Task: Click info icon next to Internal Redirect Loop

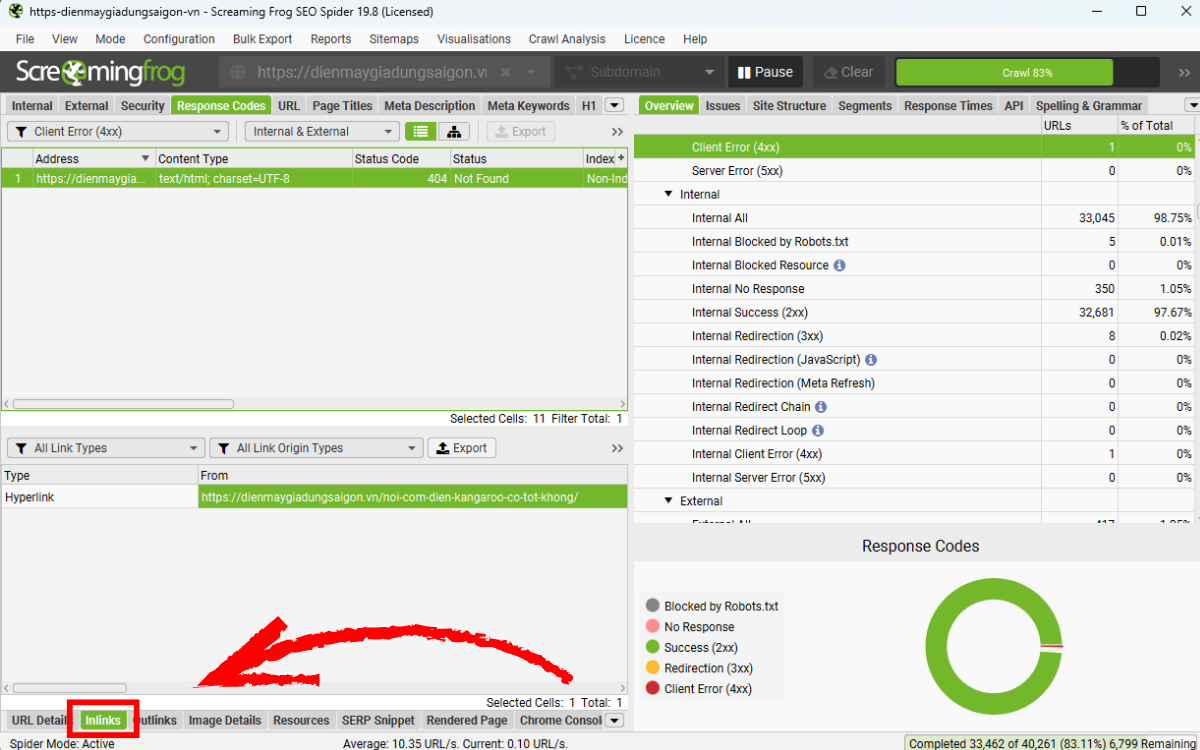Action: pos(817,431)
